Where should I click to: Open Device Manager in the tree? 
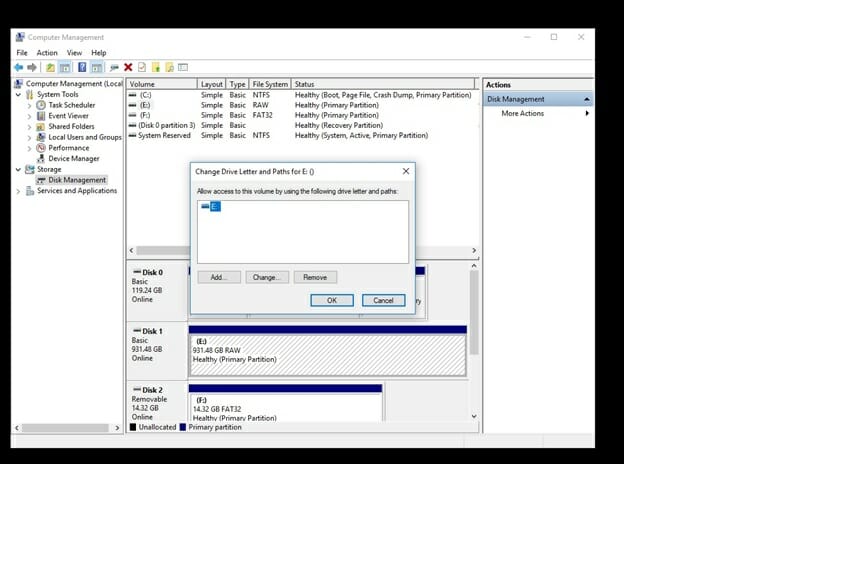click(74, 158)
